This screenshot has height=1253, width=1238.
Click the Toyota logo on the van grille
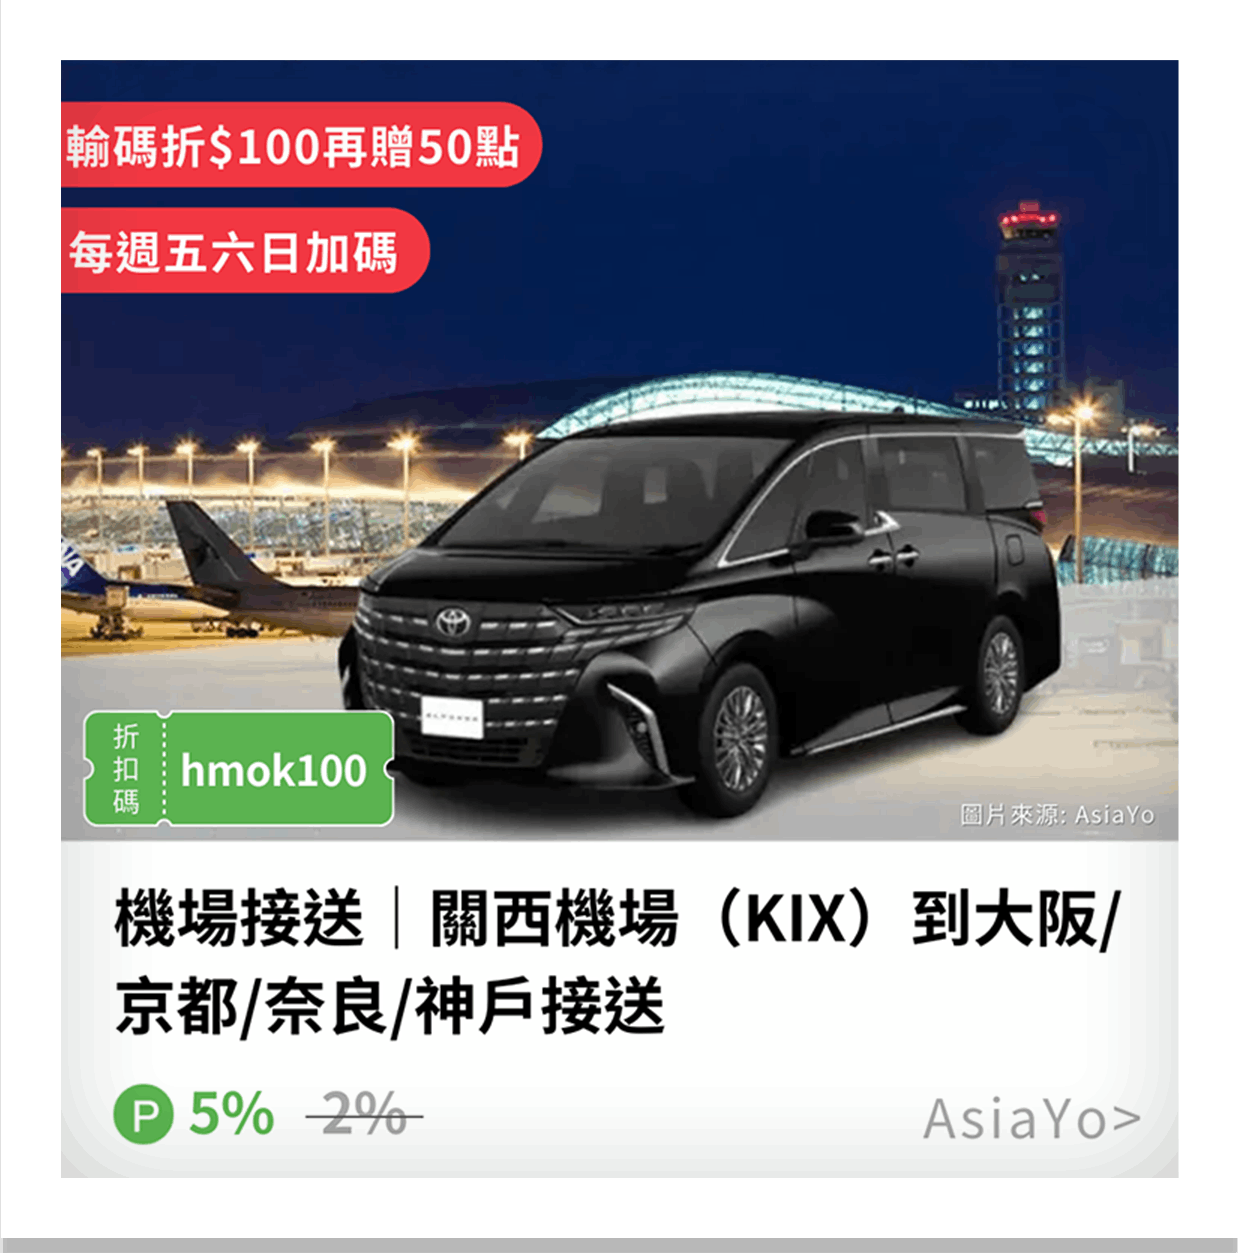[453, 621]
